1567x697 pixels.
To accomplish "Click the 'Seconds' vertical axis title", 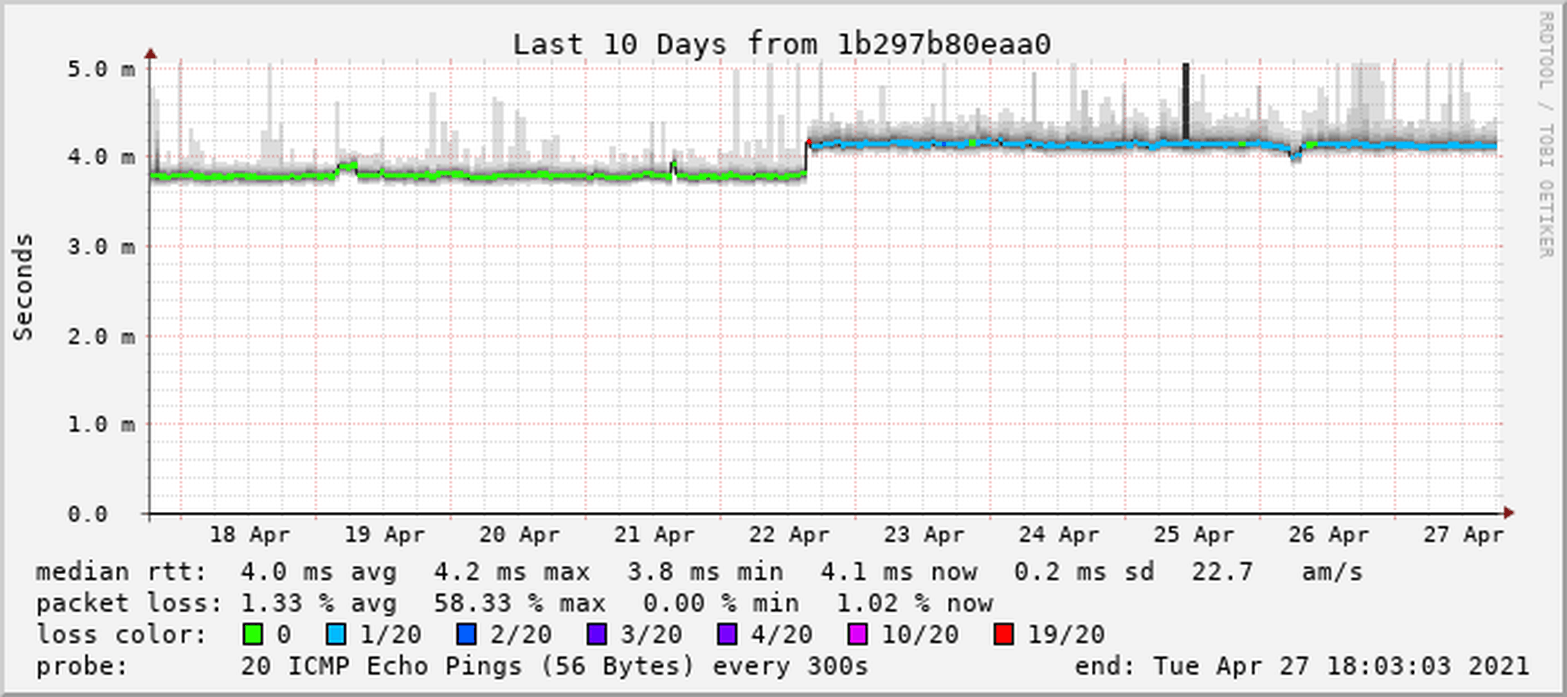I will coord(24,287).
